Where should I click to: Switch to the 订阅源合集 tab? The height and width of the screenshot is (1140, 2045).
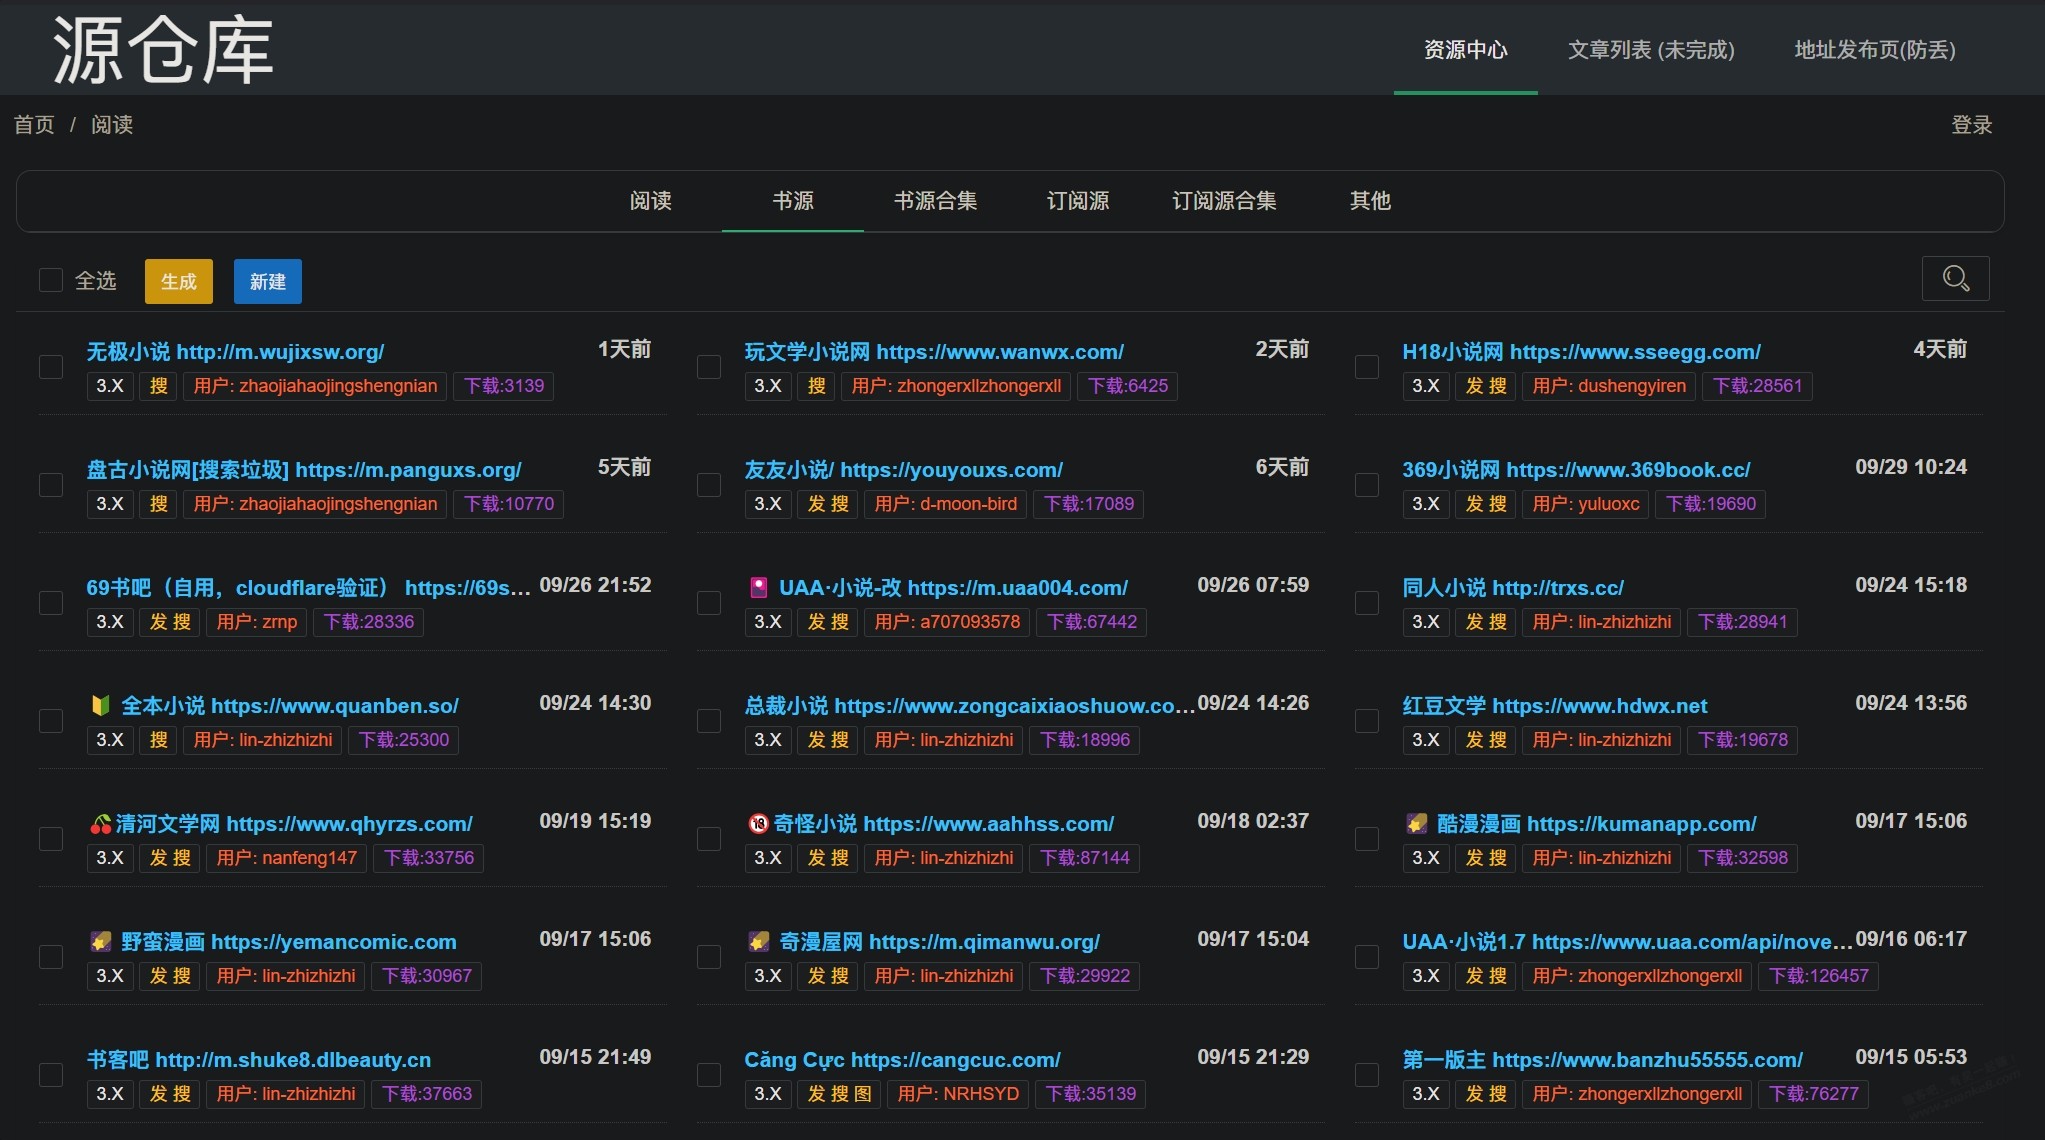(x=1224, y=200)
